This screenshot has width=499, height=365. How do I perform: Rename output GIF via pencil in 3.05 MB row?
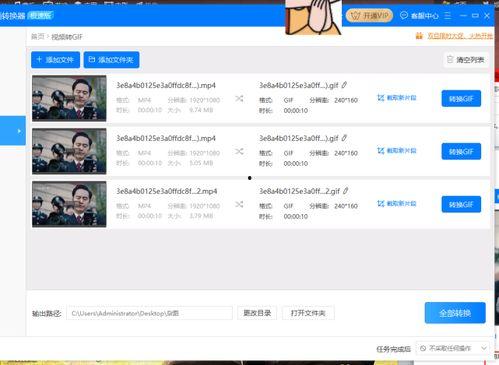(x=344, y=138)
